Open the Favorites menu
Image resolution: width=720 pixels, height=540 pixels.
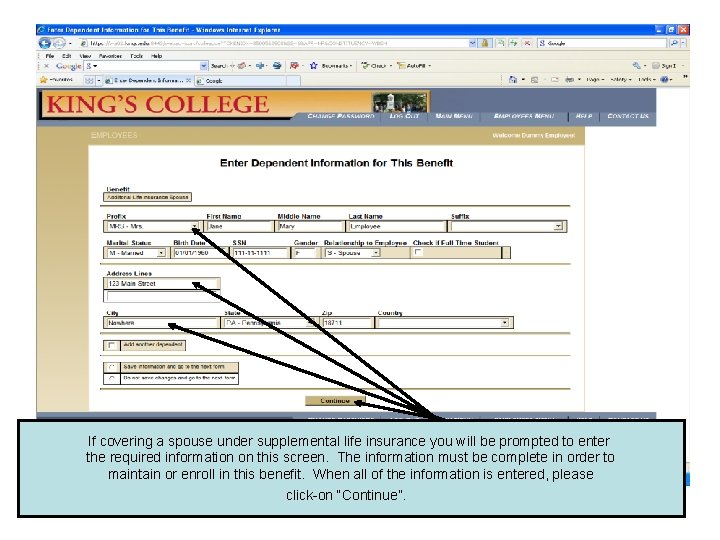tap(110, 56)
